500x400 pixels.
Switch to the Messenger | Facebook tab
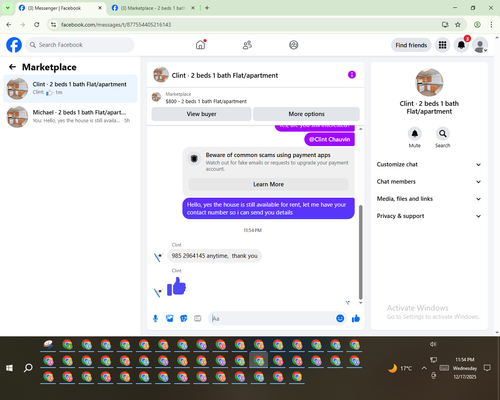(60, 8)
